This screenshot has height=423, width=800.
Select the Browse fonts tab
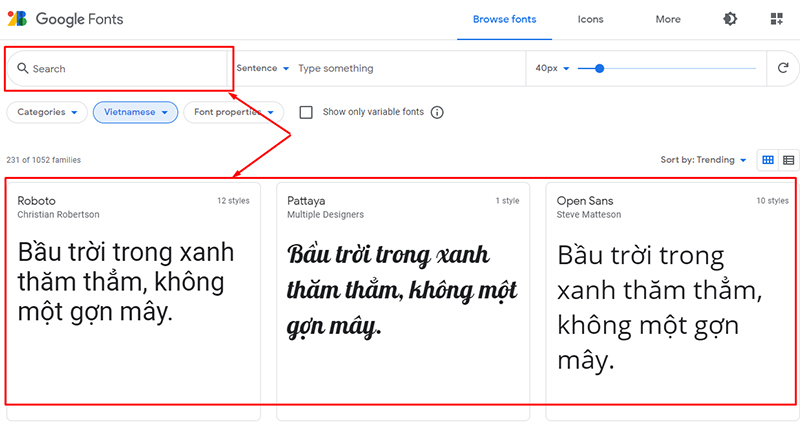504,19
